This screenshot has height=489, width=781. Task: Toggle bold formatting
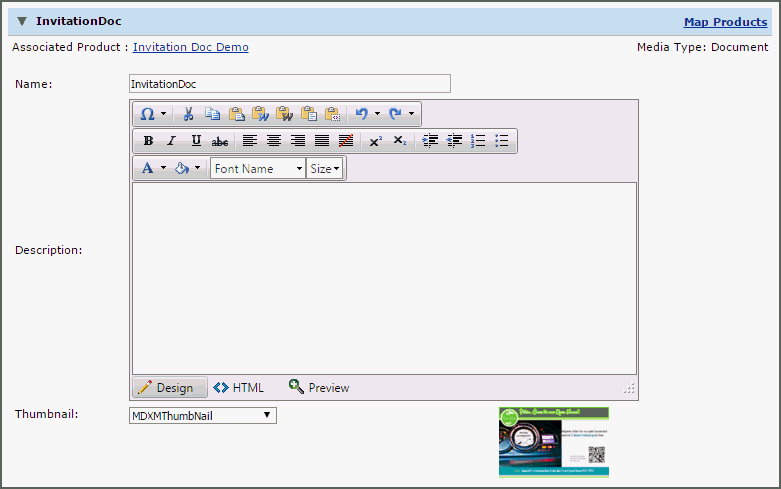tap(148, 141)
